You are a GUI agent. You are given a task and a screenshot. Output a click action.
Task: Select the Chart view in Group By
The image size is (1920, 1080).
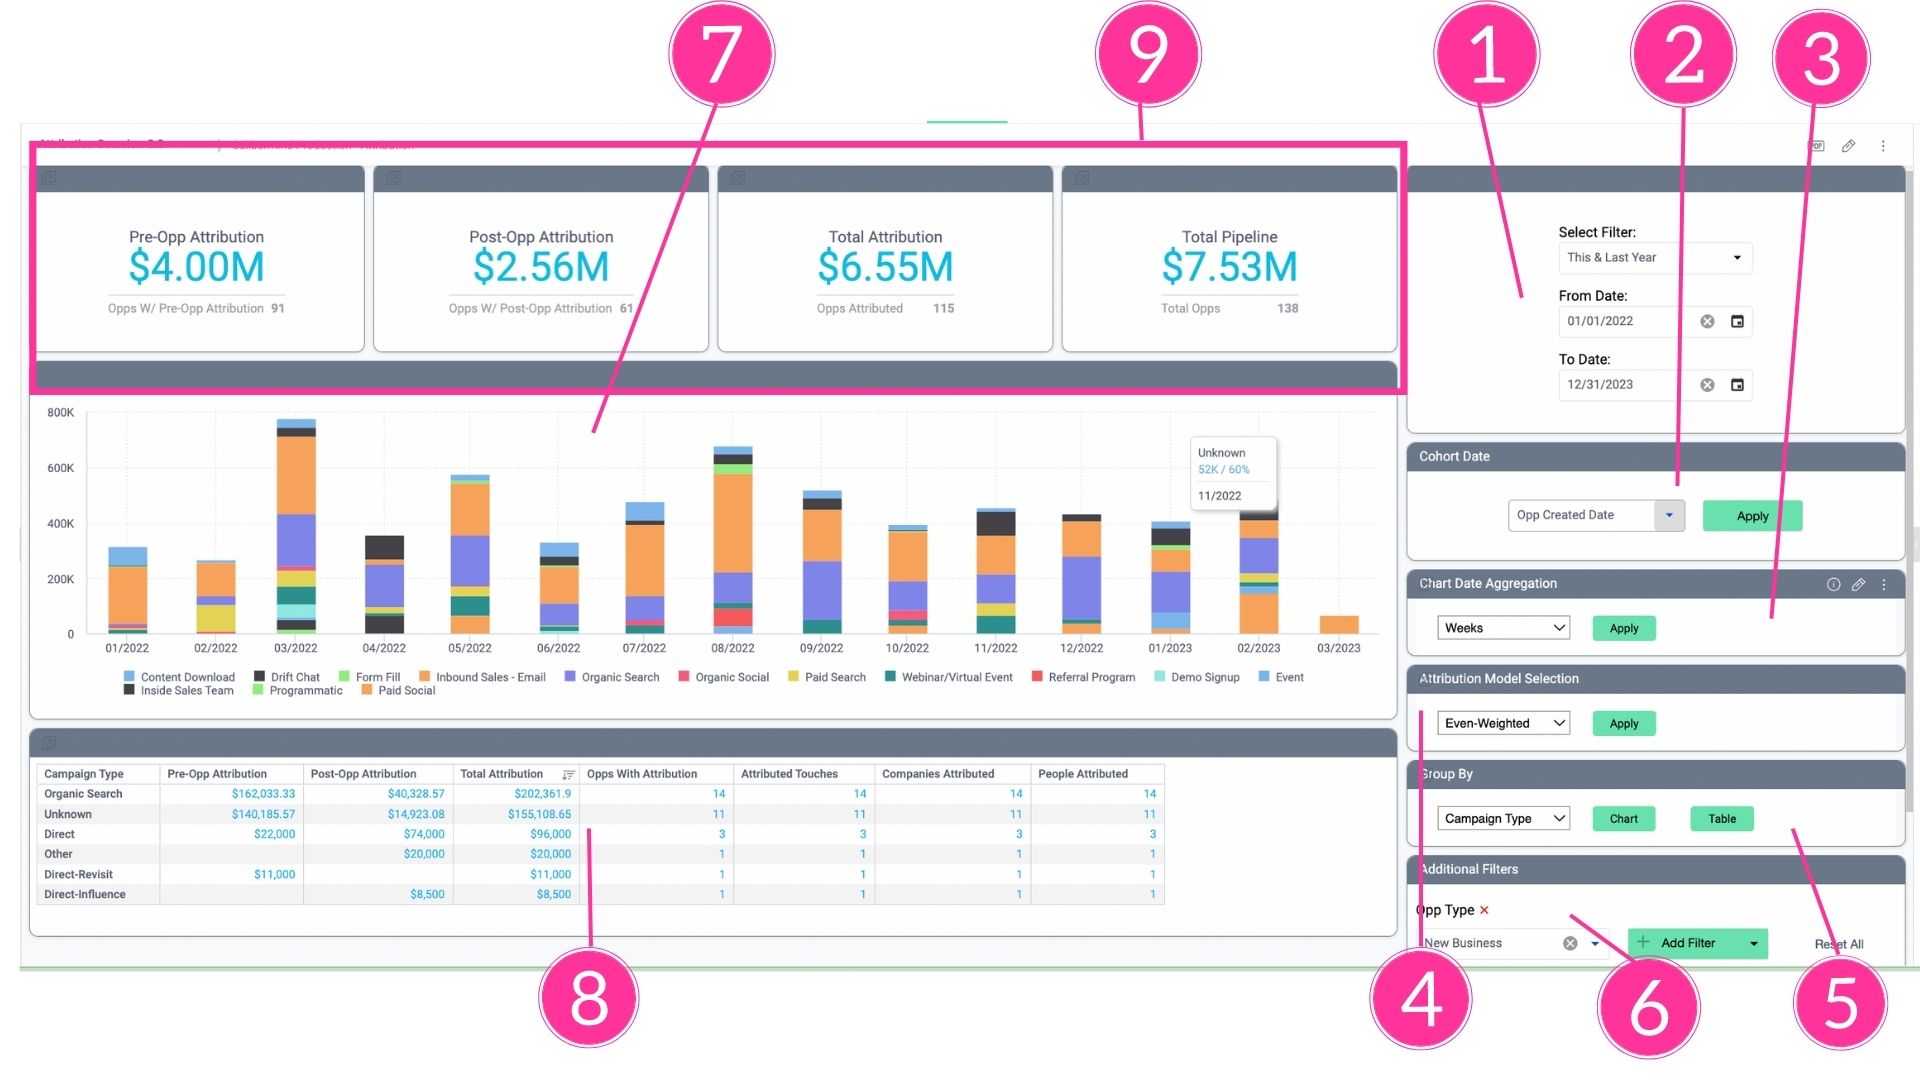[1623, 819]
